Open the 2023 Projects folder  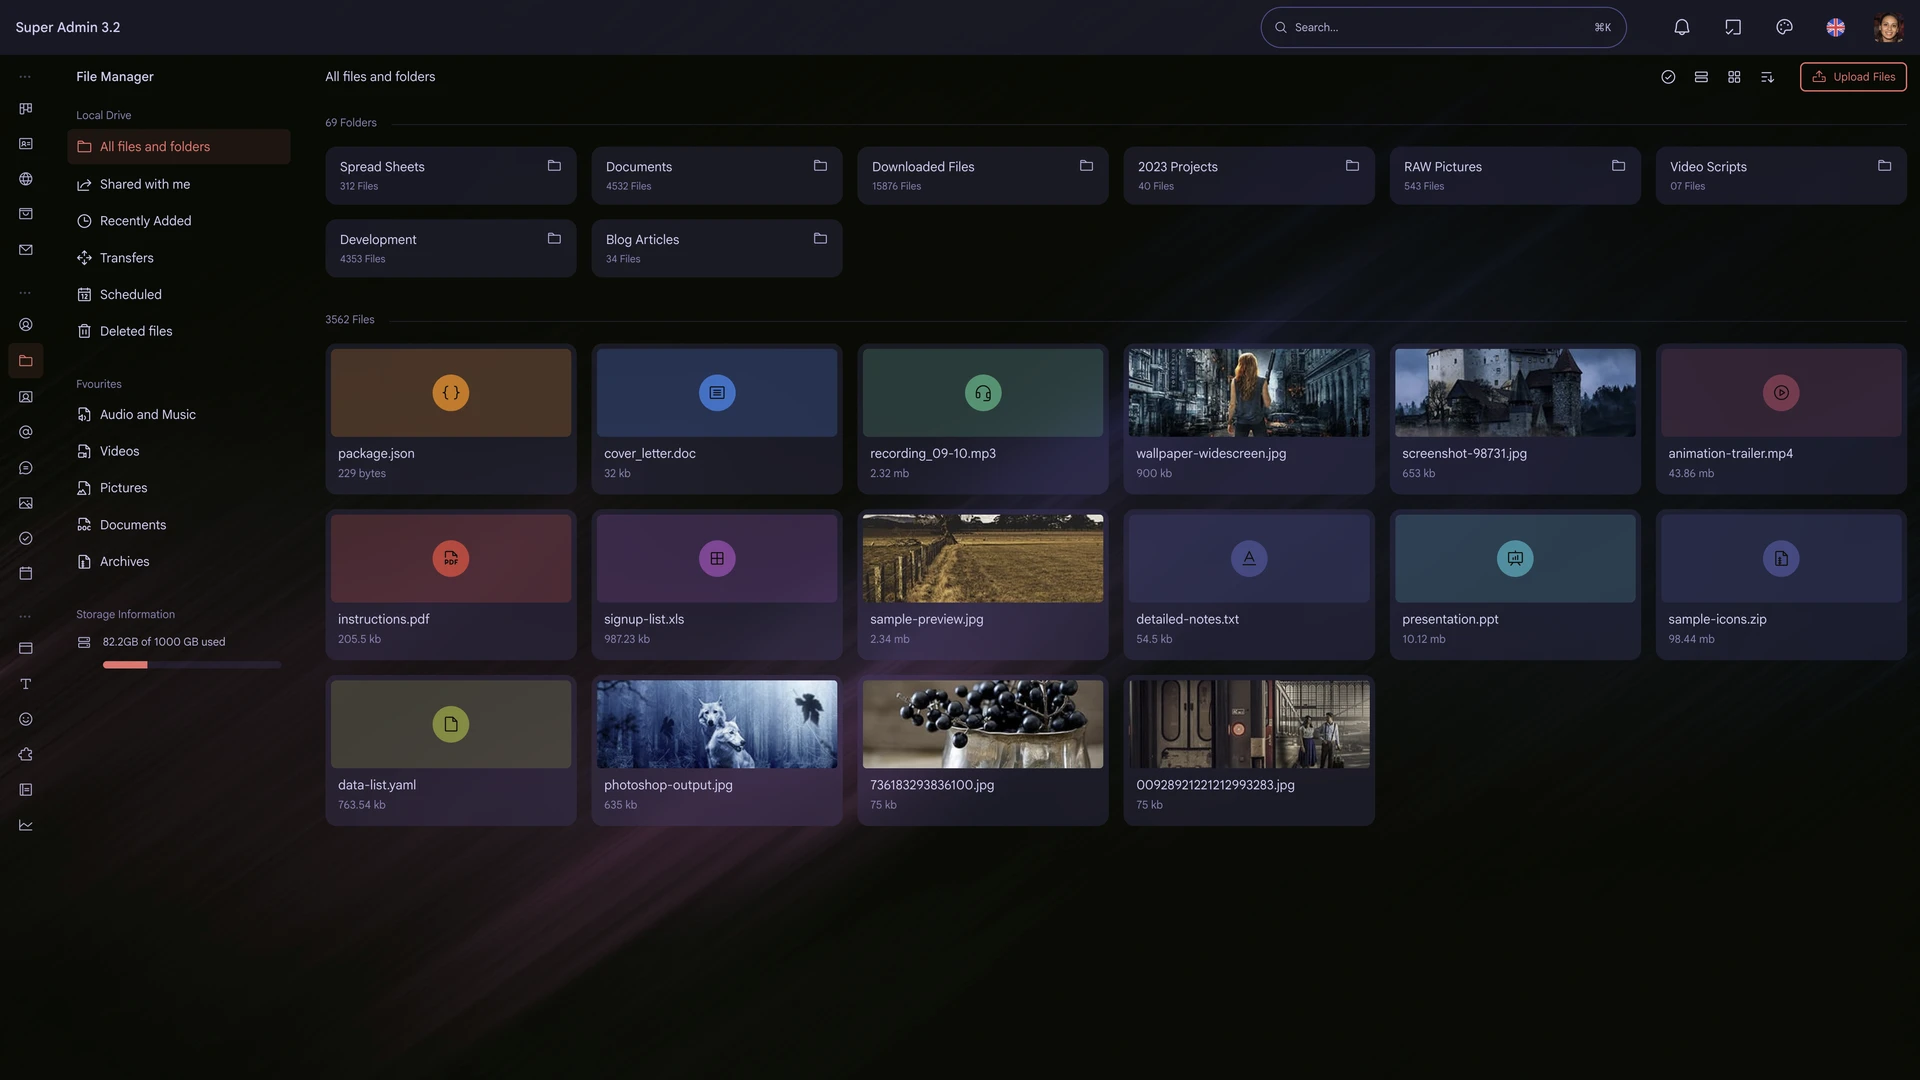pos(1248,176)
